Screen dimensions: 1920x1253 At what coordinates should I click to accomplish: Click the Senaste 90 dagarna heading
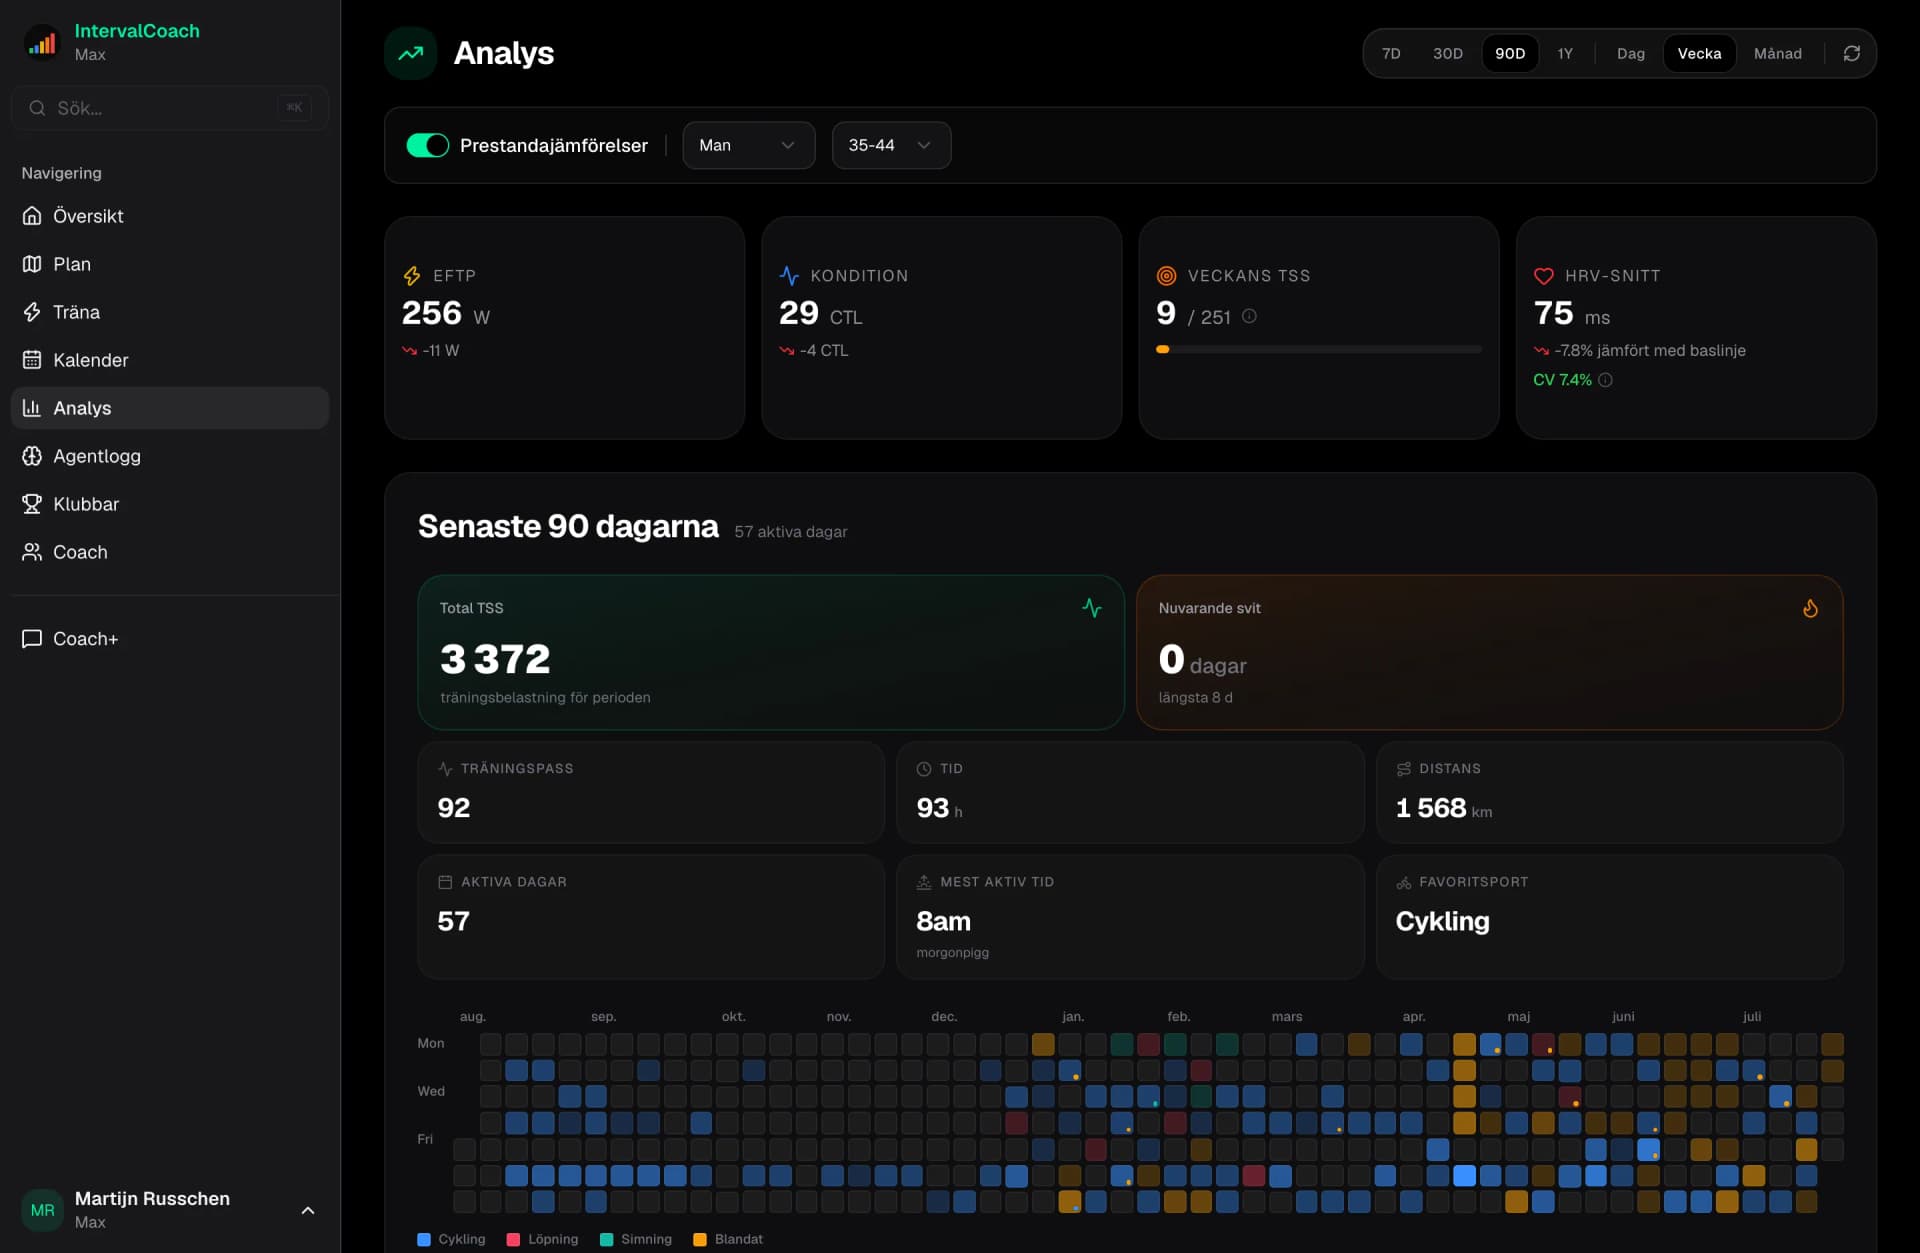(568, 527)
